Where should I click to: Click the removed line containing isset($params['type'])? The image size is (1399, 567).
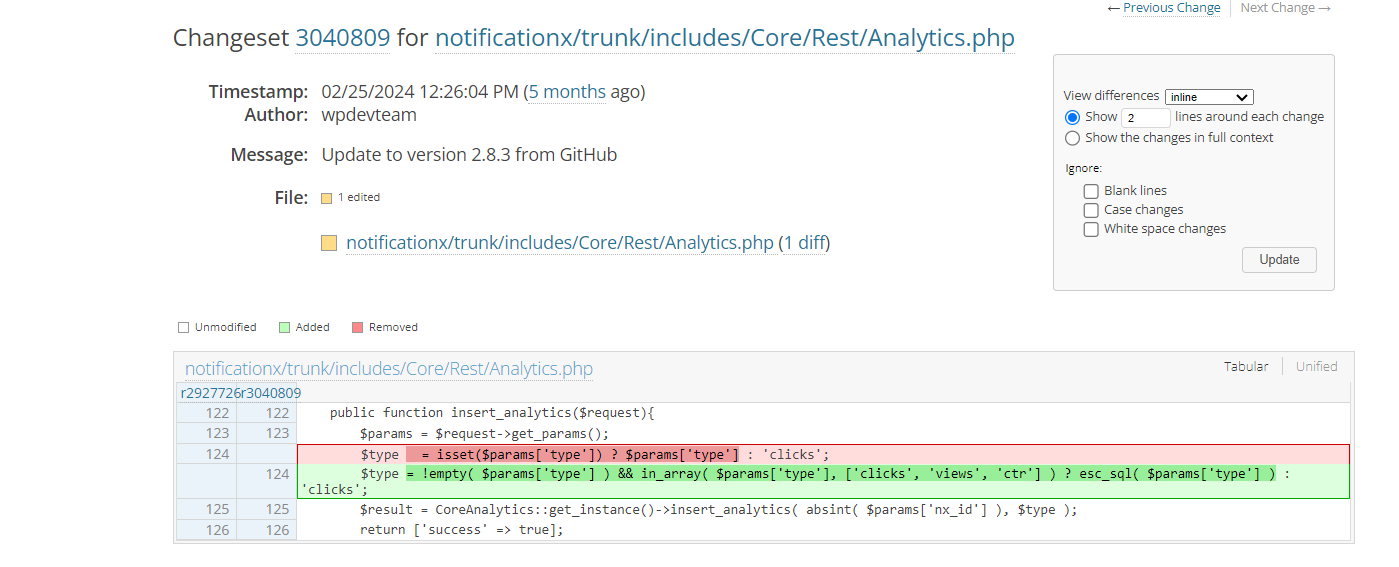pyautogui.click(x=823, y=454)
